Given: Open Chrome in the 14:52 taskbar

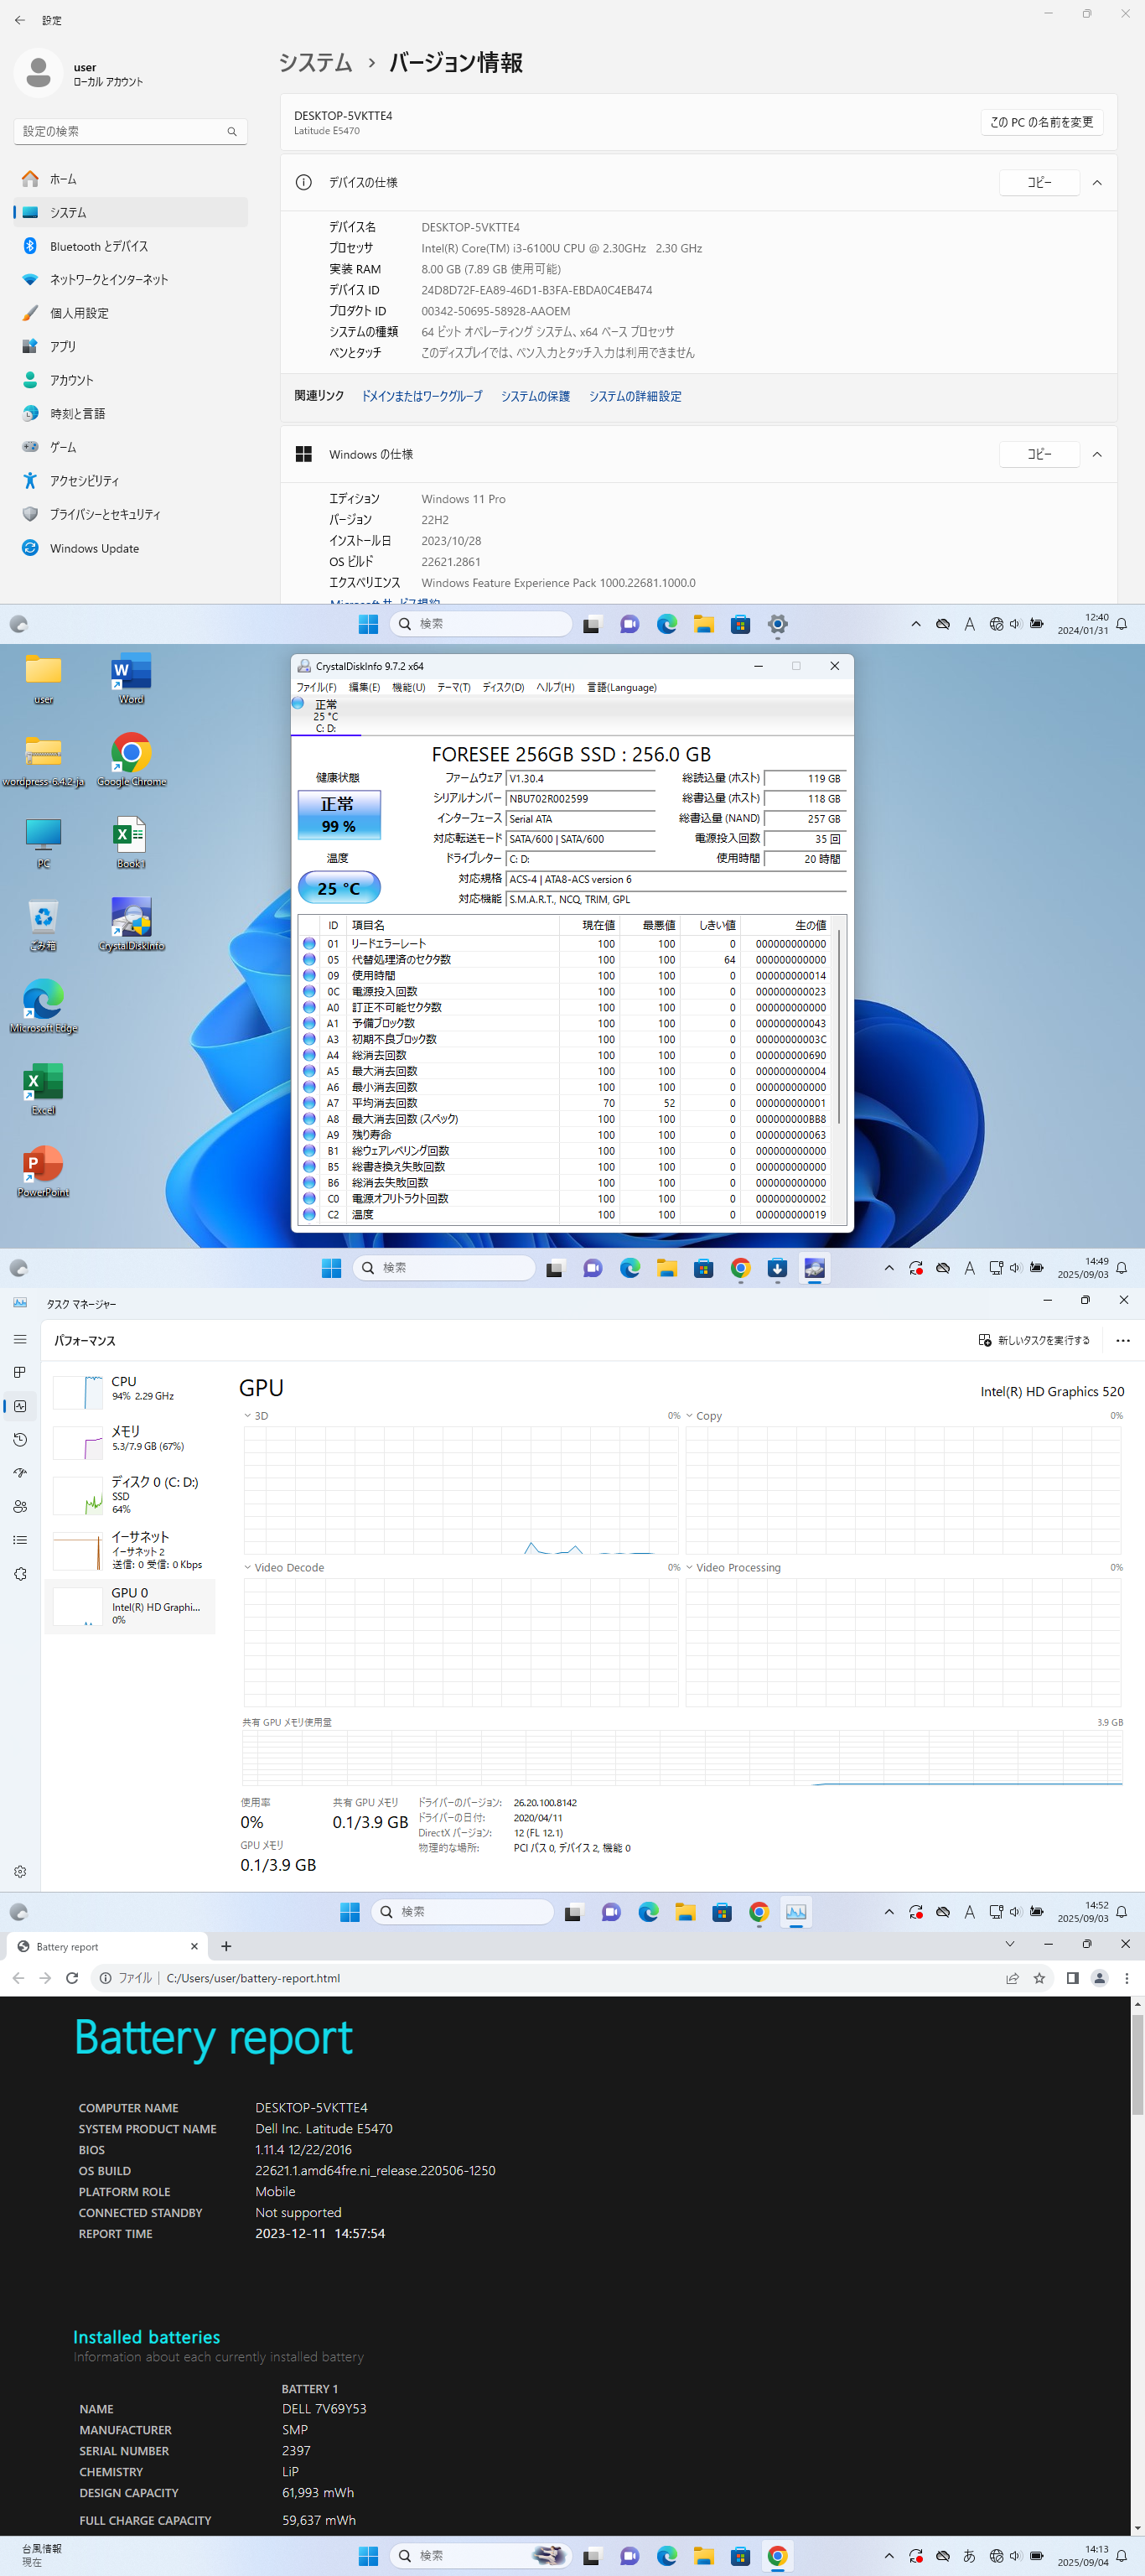Looking at the screenshot, I should coord(759,1912).
